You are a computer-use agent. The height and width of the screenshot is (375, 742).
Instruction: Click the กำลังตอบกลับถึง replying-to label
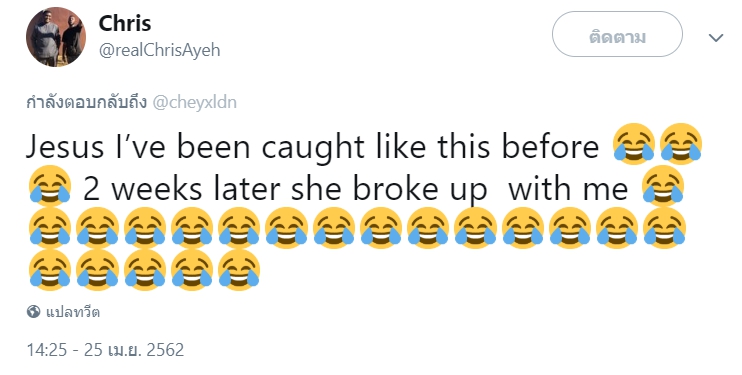tap(87, 102)
